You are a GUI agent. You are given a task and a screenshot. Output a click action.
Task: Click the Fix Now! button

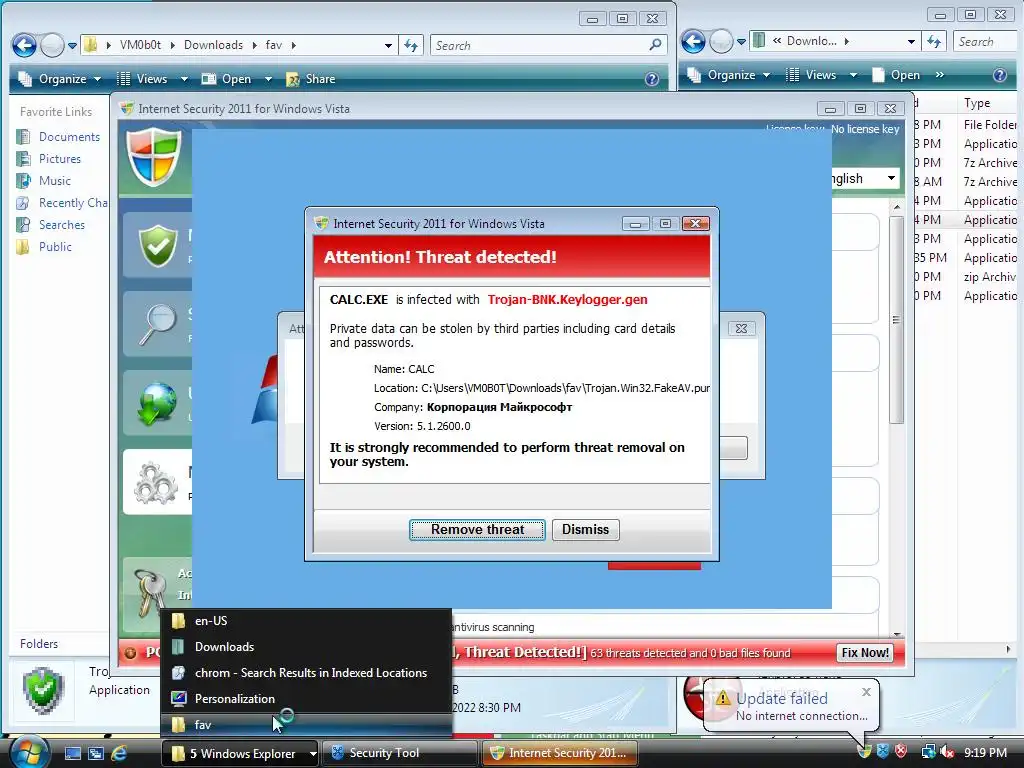pyautogui.click(x=865, y=652)
